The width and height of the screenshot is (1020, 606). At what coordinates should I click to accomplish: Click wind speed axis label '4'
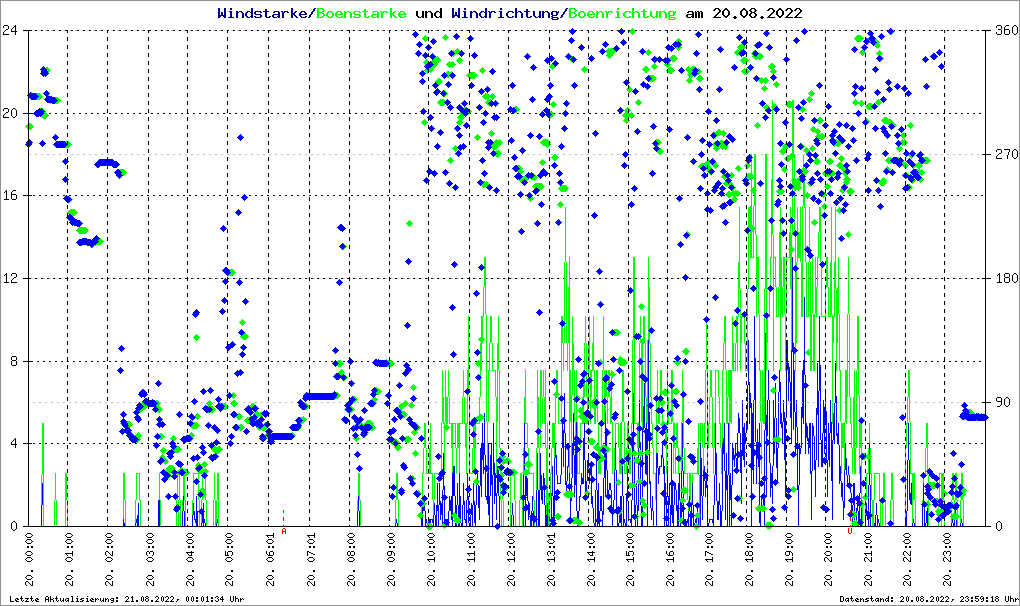(x=14, y=444)
